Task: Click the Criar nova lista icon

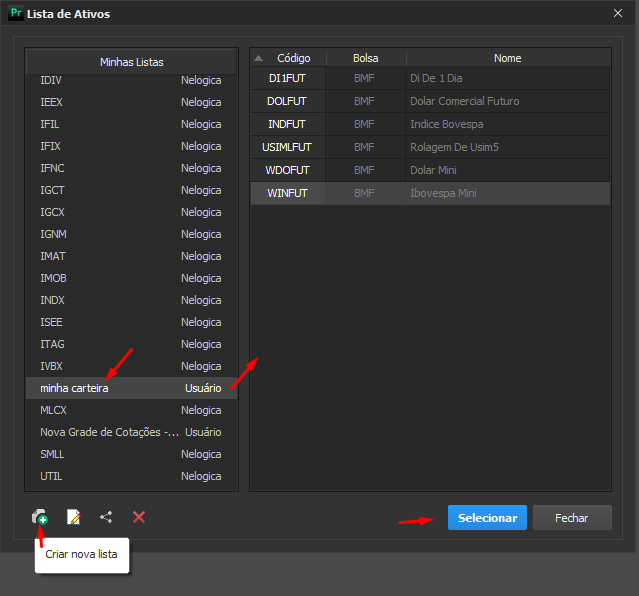Action: click(x=40, y=517)
